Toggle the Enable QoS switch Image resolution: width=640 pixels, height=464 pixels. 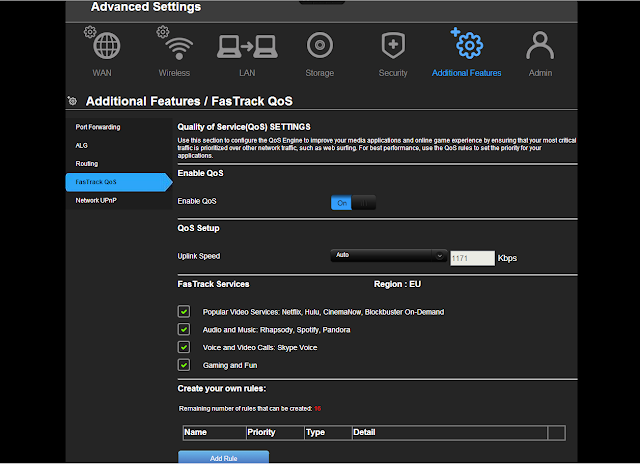353,202
